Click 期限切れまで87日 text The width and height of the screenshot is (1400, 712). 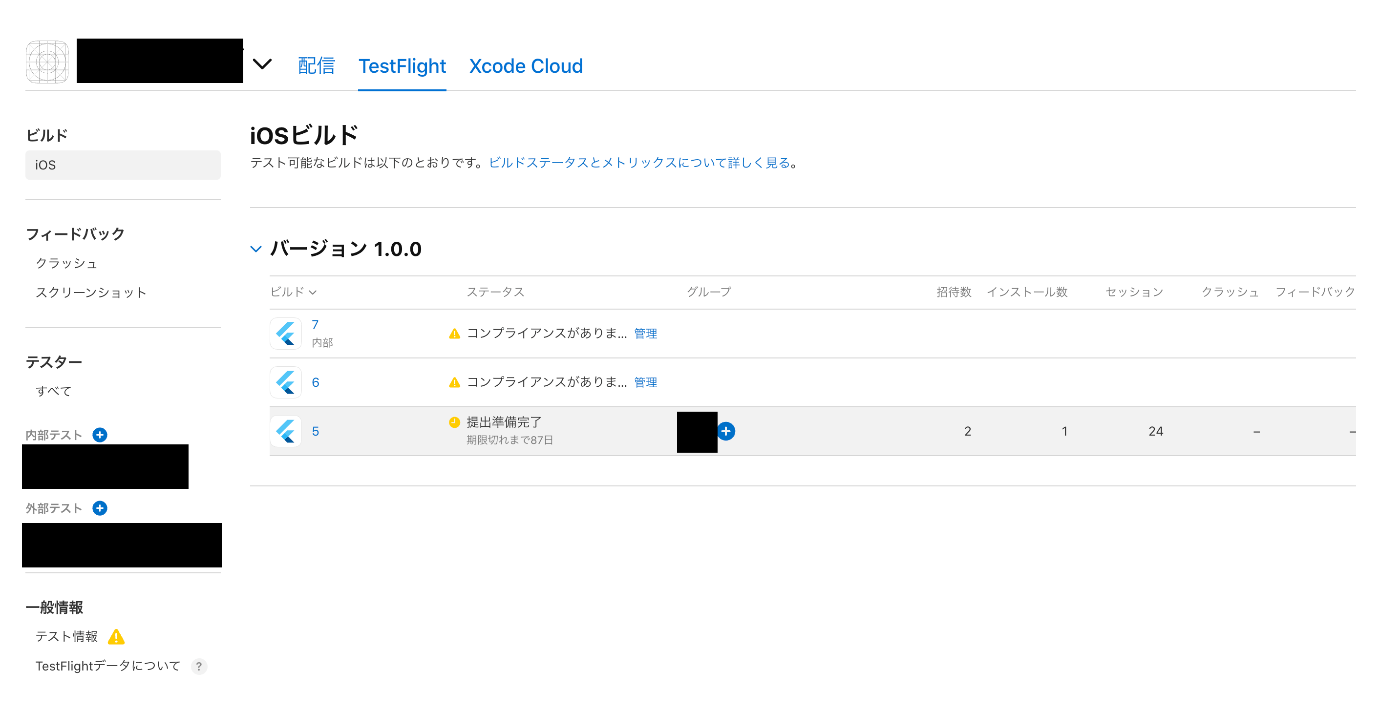point(509,440)
